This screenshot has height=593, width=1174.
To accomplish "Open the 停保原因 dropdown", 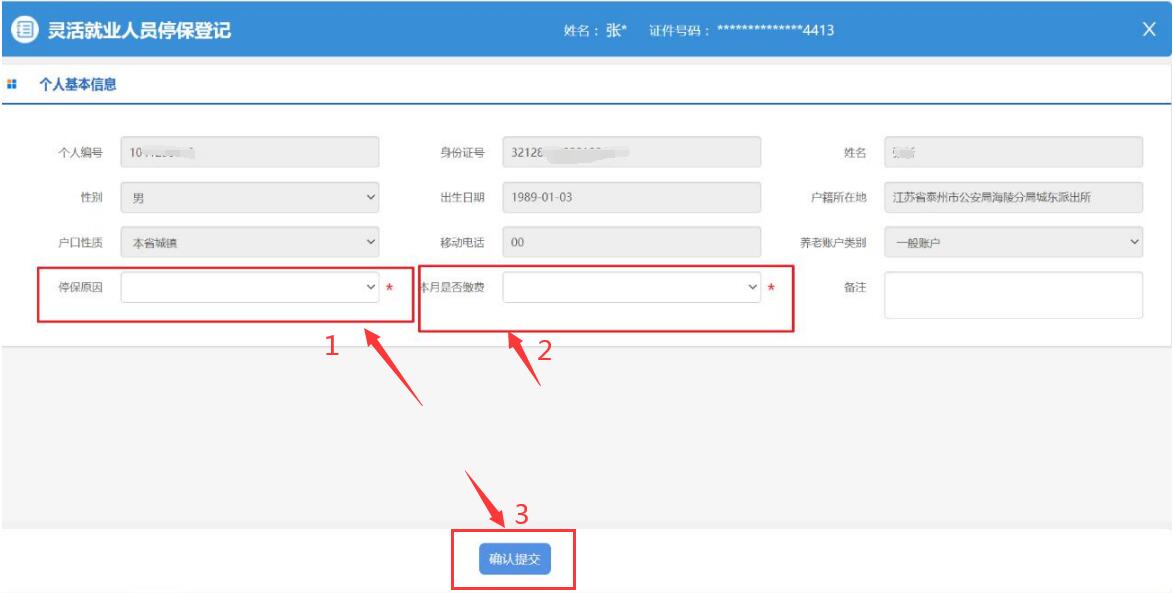I will 249,288.
